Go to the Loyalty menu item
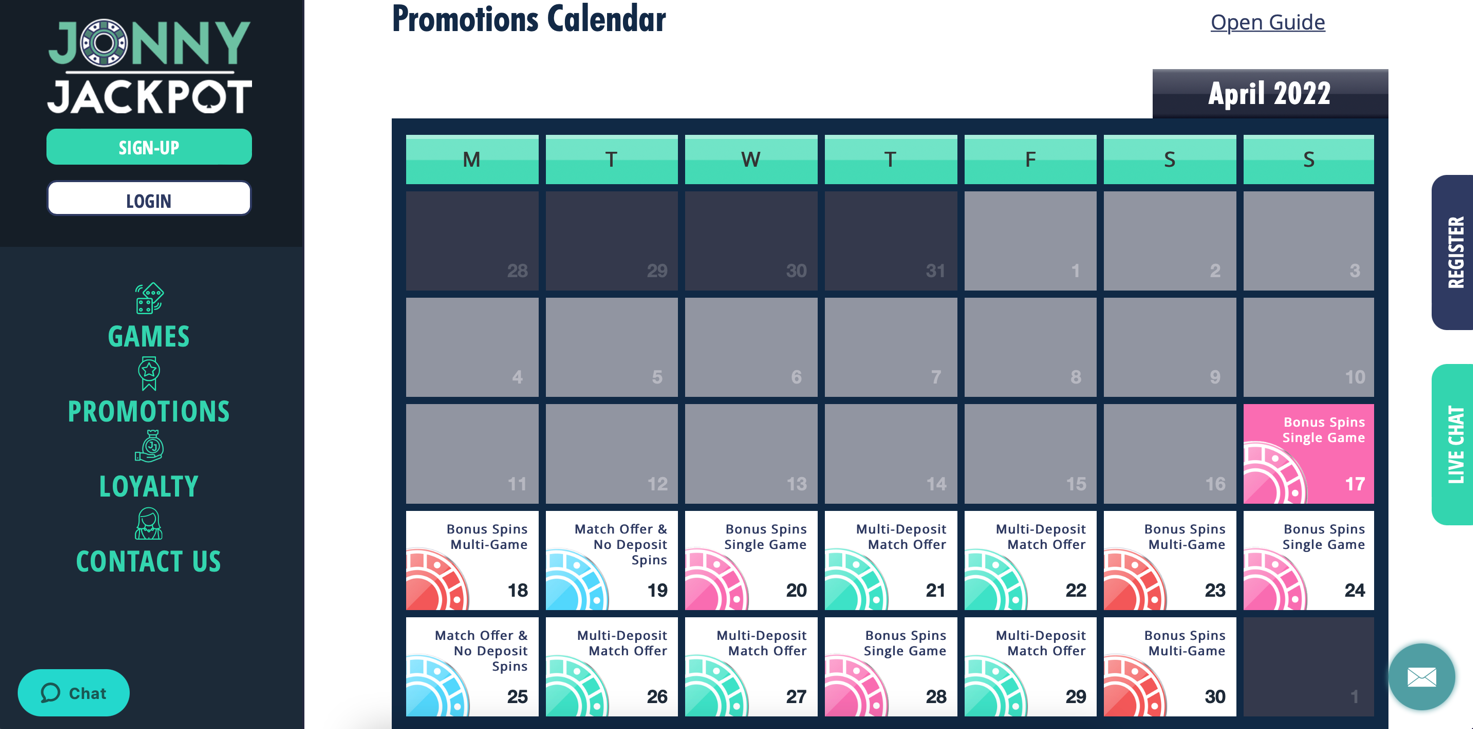 pos(149,486)
